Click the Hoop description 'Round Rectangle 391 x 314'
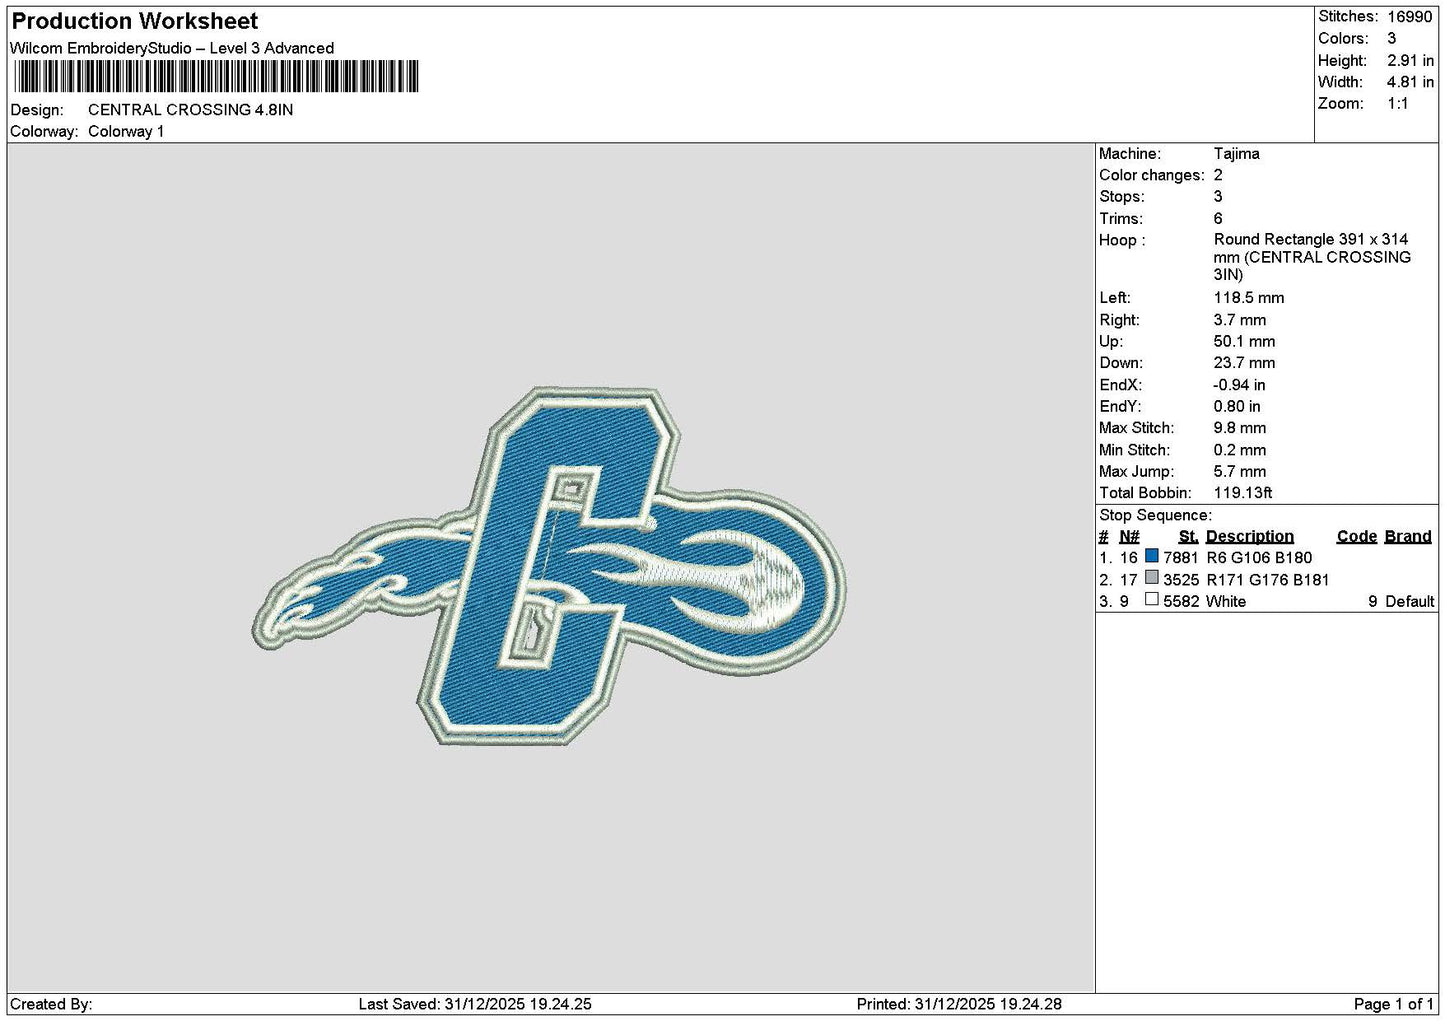 click(x=1311, y=239)
